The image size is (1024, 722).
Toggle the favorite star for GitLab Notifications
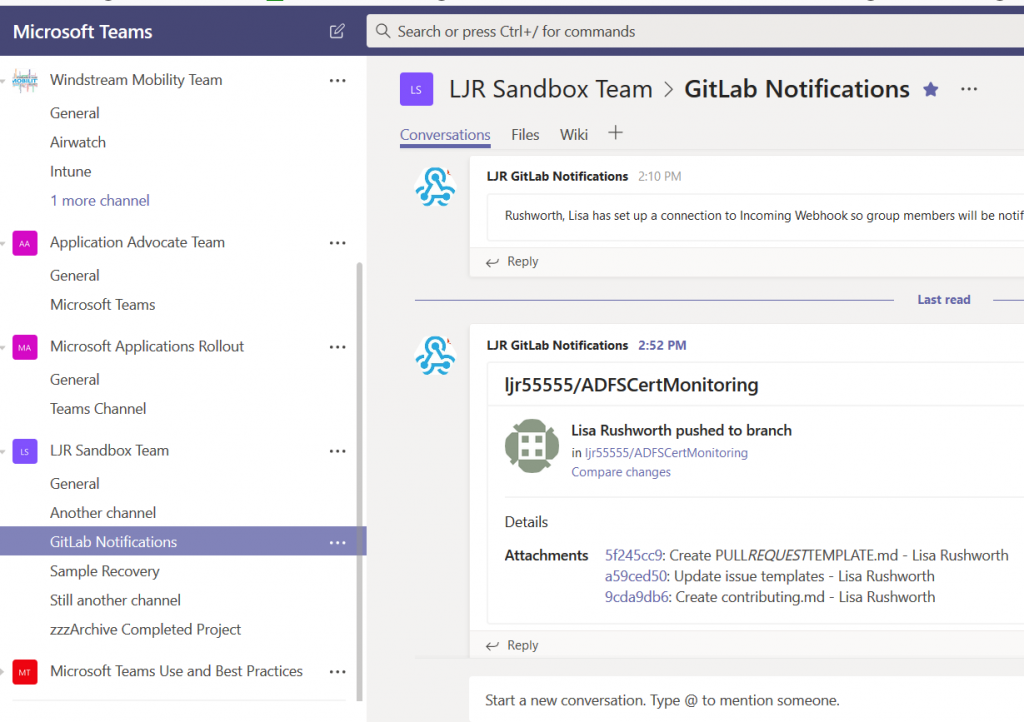930,89
